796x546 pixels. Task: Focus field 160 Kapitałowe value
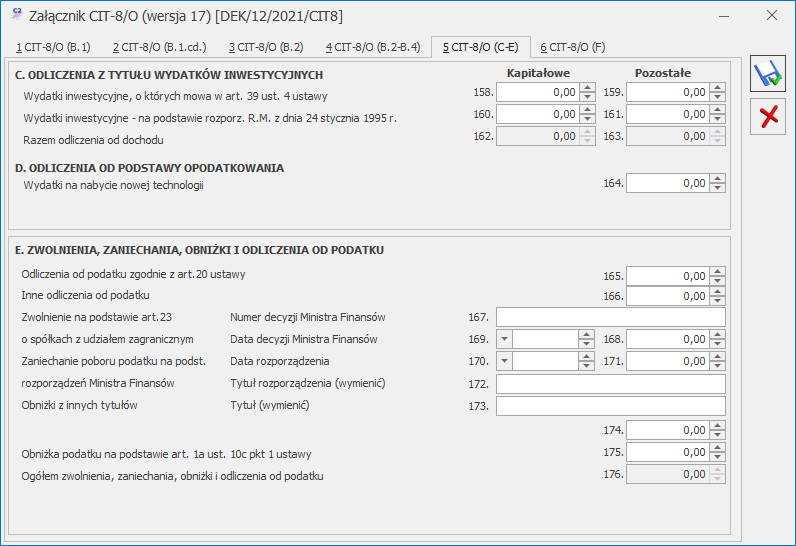[x=538, y=114]
